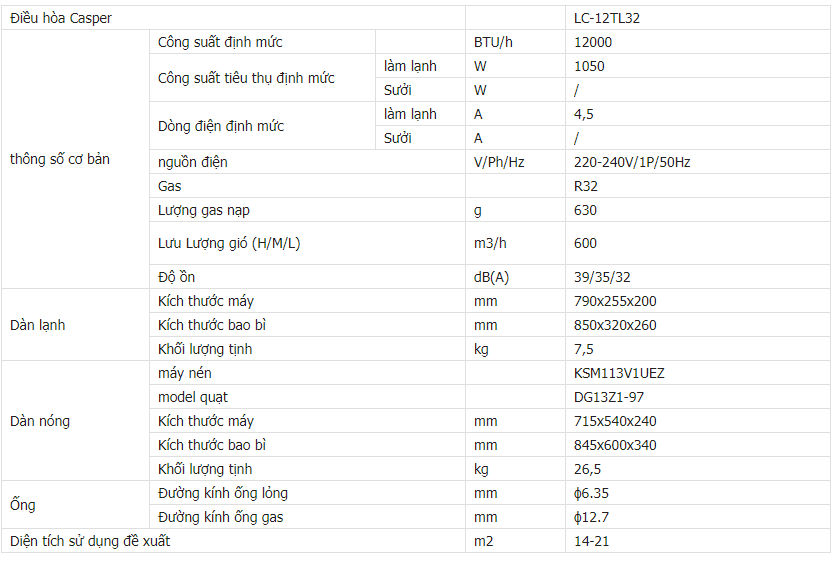The width and height of the screenshot is (834, 571).
Task: Click the 'Công suất định mức' label
Action: (220, 42)
